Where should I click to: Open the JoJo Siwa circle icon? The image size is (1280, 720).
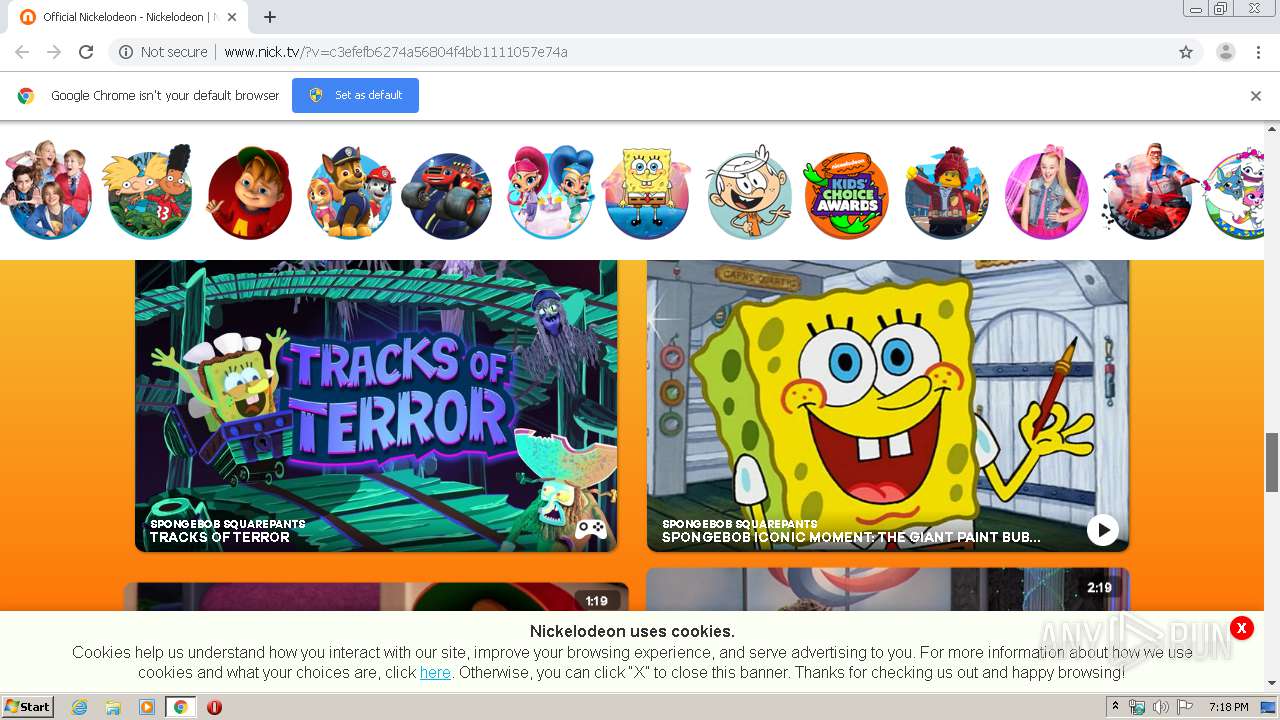1046,195
